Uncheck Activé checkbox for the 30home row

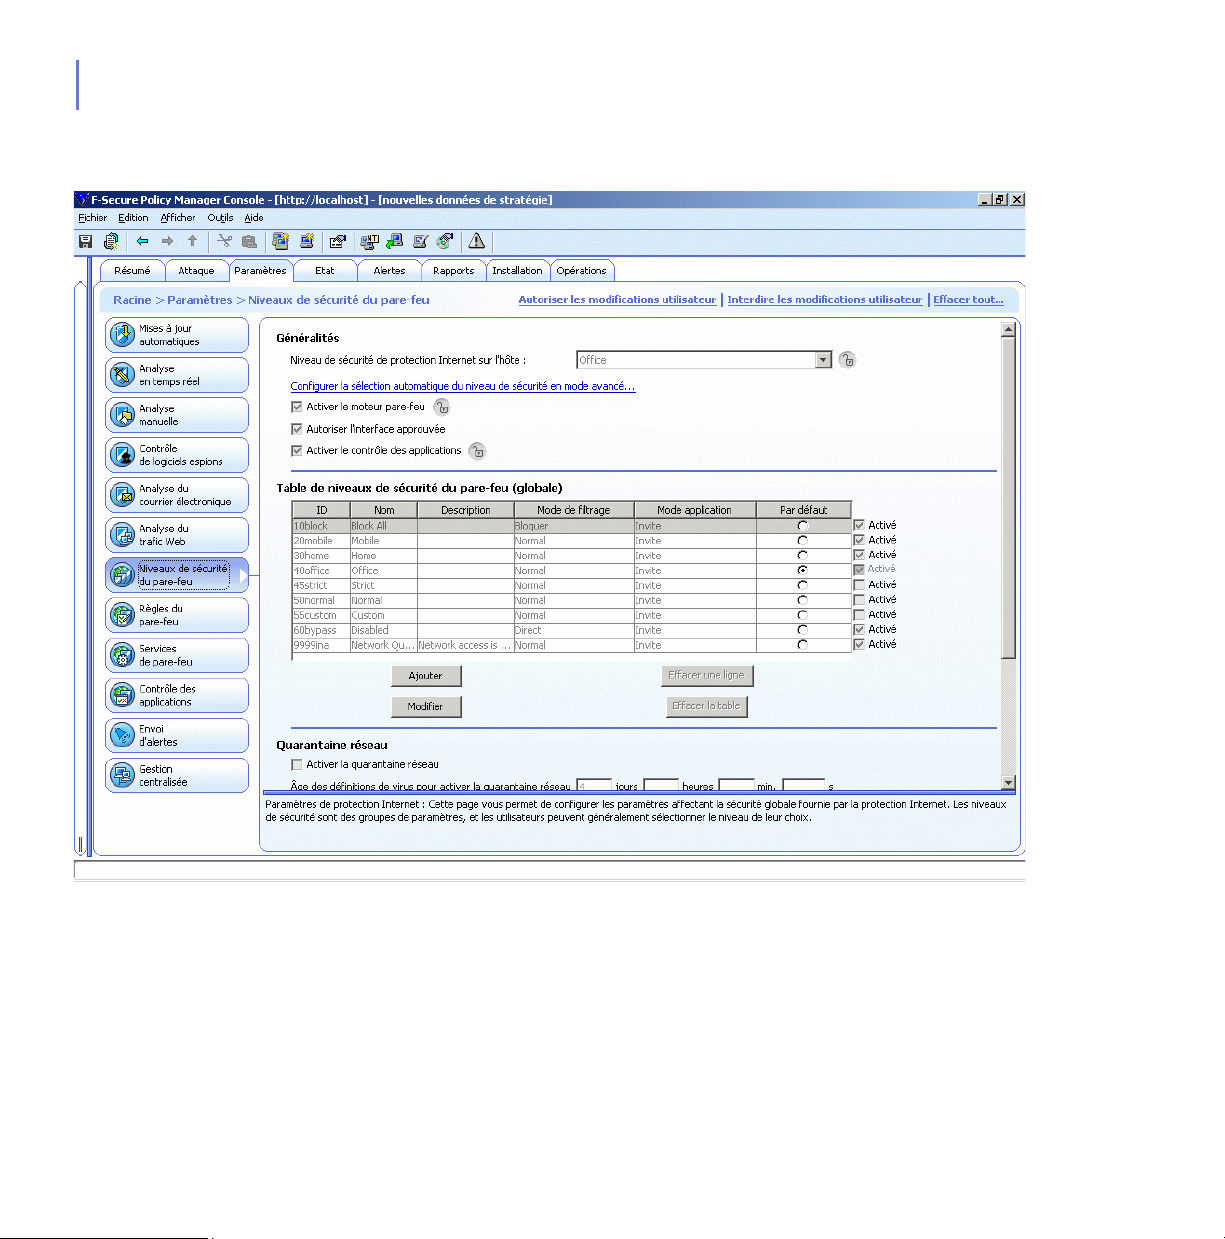coord(859,555)
